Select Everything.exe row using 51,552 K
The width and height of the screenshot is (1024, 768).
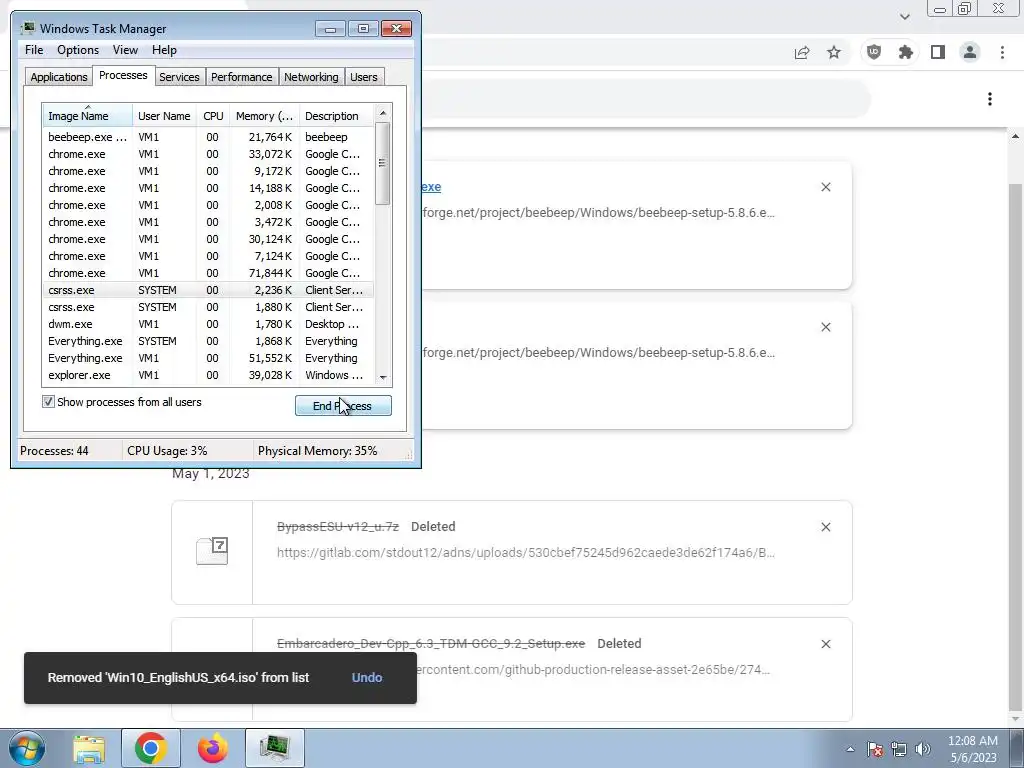pyautogui.click(x=208, y=358)
